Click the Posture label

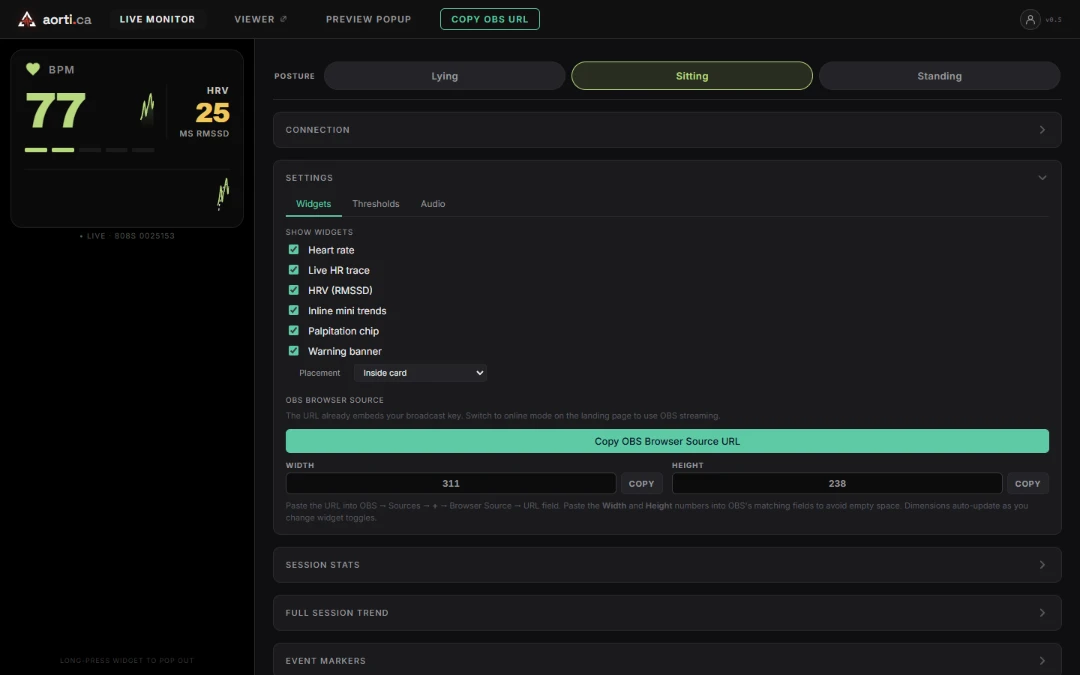pos(294,76)
